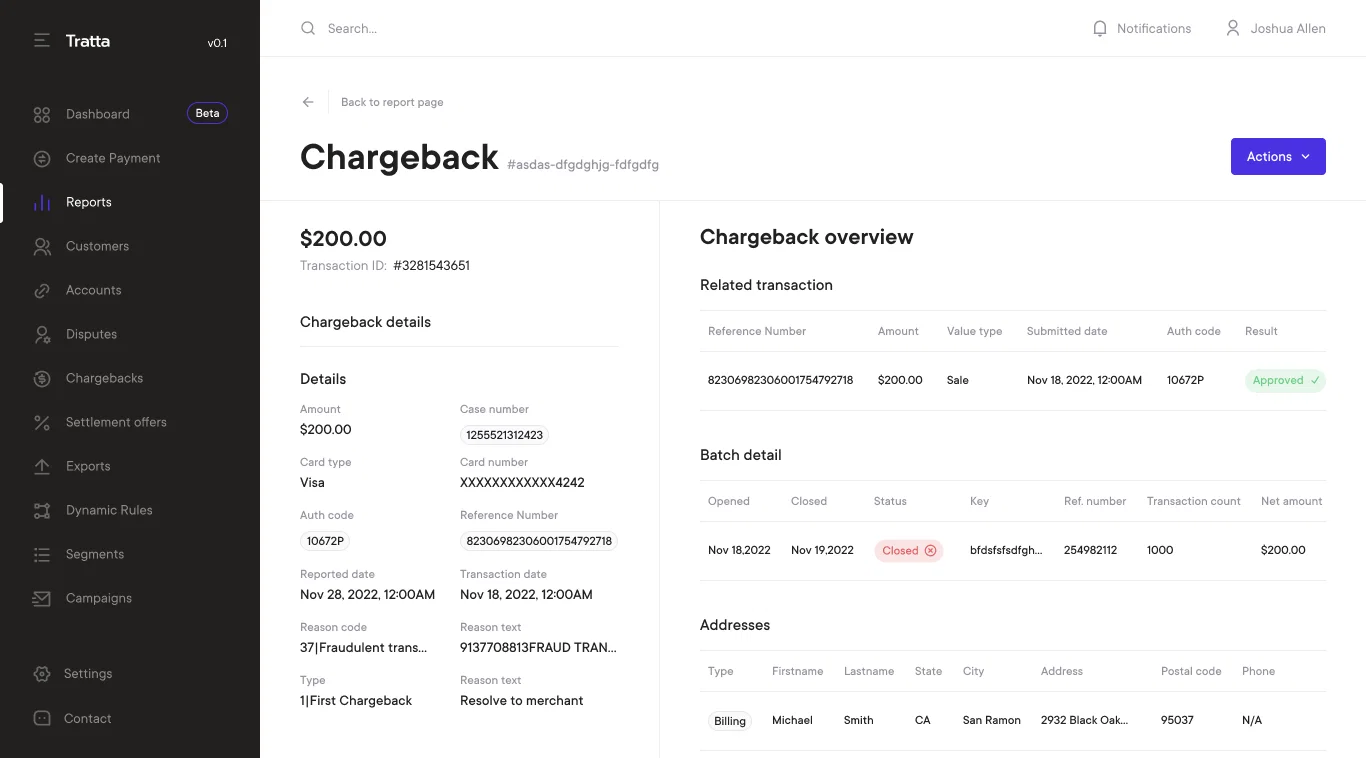Click the batch key bfdsfsfsdfgh value

(x=1006, y=550)
